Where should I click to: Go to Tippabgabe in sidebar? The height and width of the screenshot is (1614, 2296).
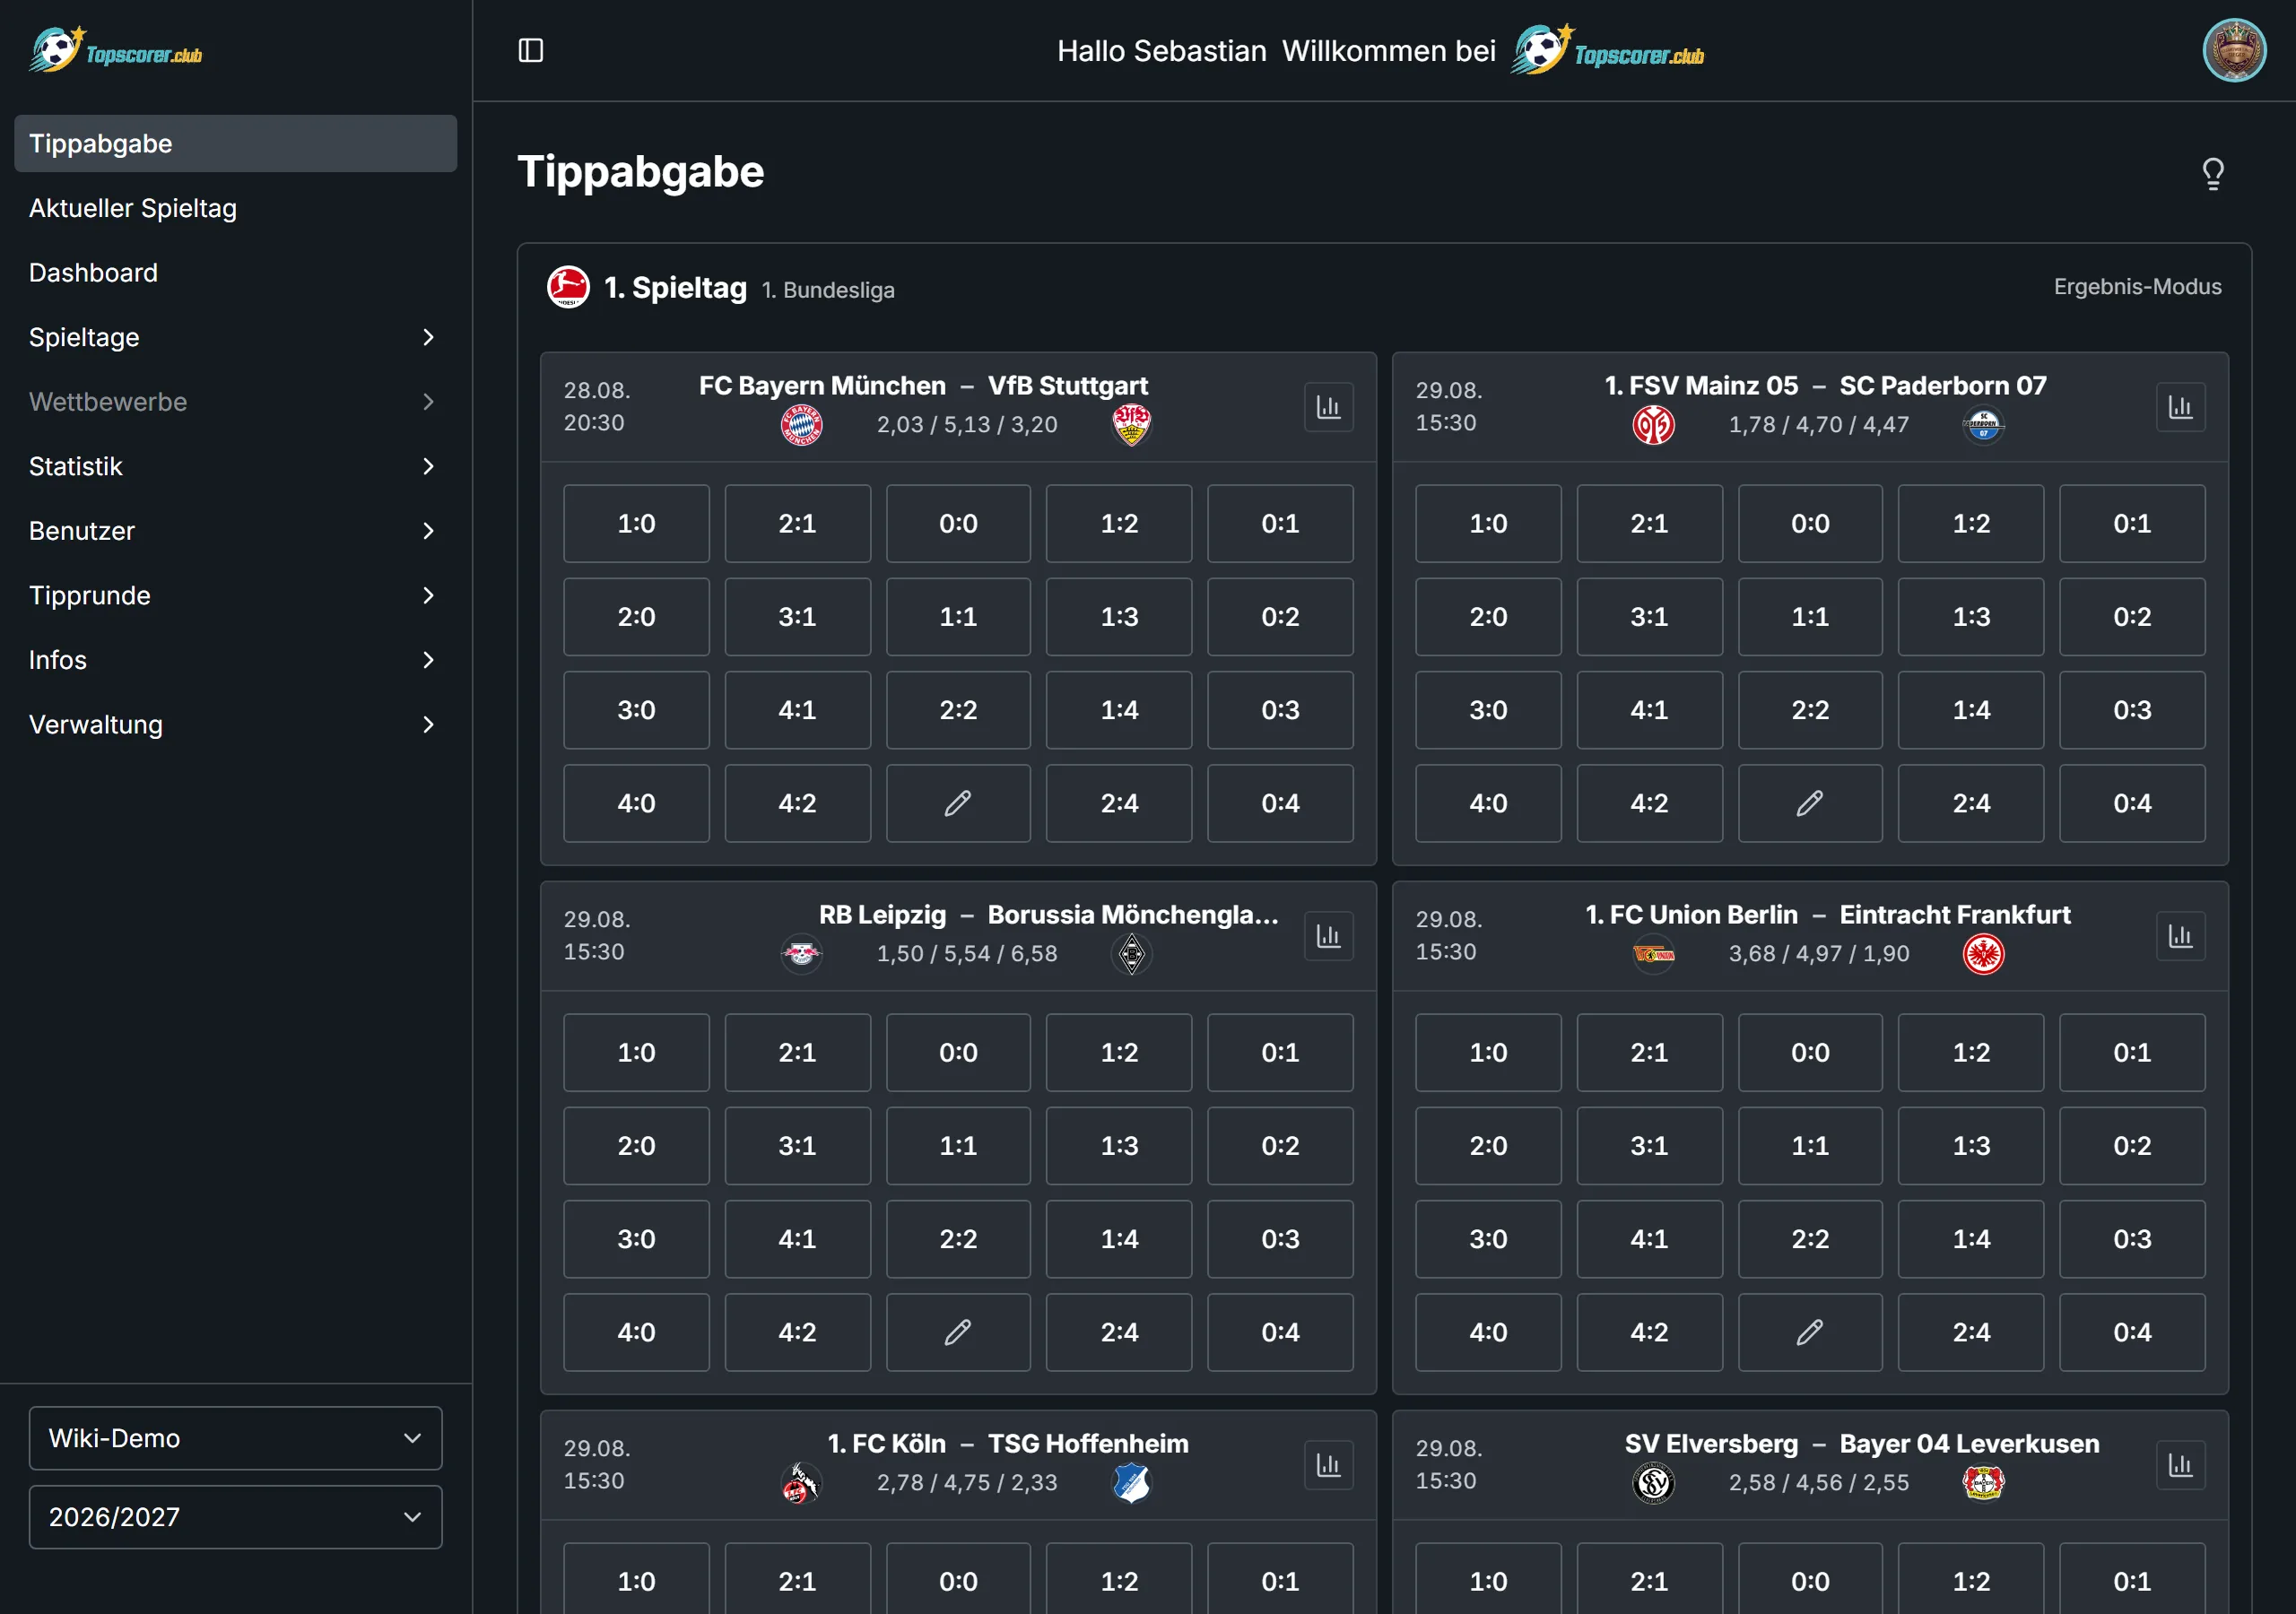tap(235, 143)
